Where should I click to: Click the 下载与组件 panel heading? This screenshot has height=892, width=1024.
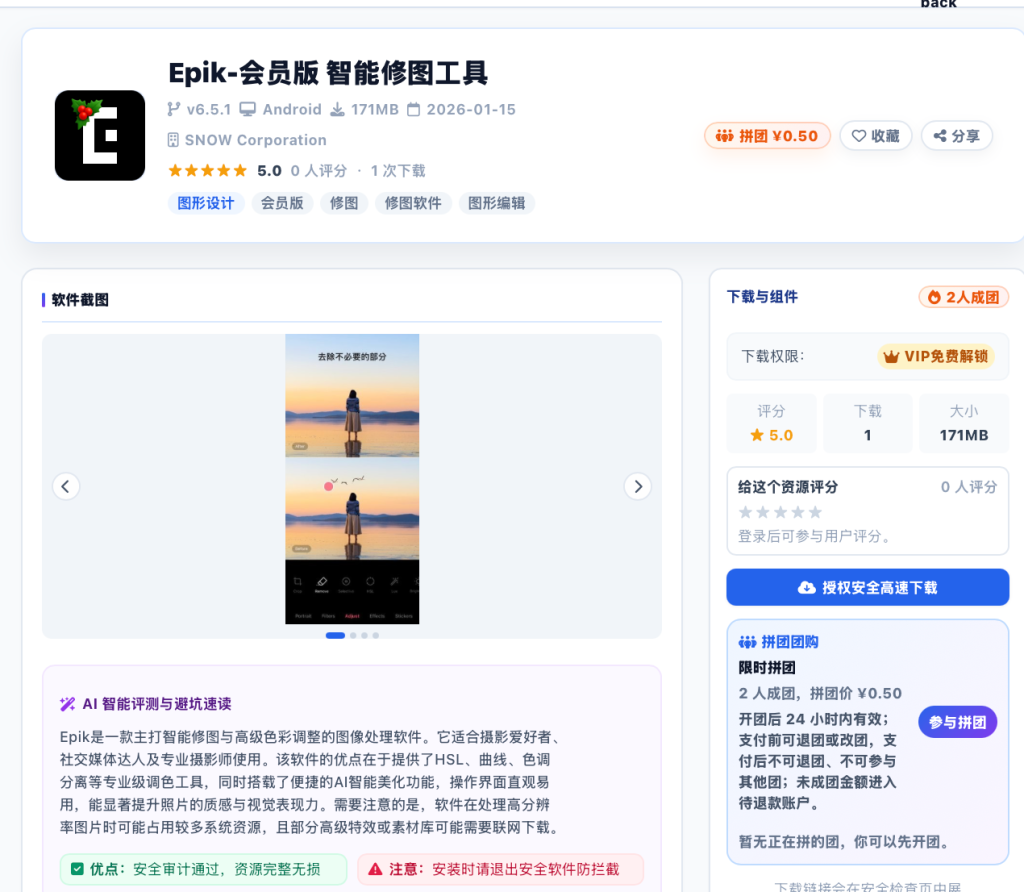click(762, 297)
